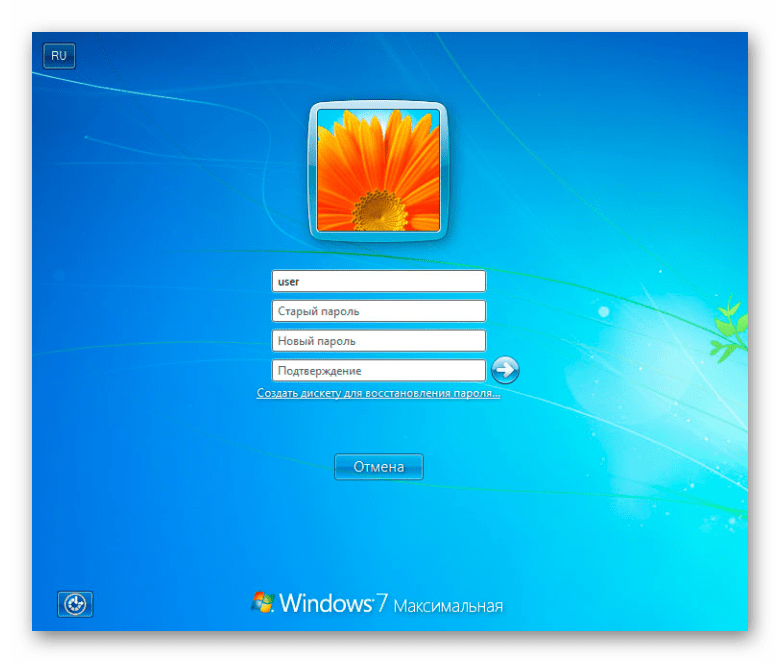Submit password change with the arrow button
The width and height of the screenshot is (780, 663).
[x=506, y=370]
